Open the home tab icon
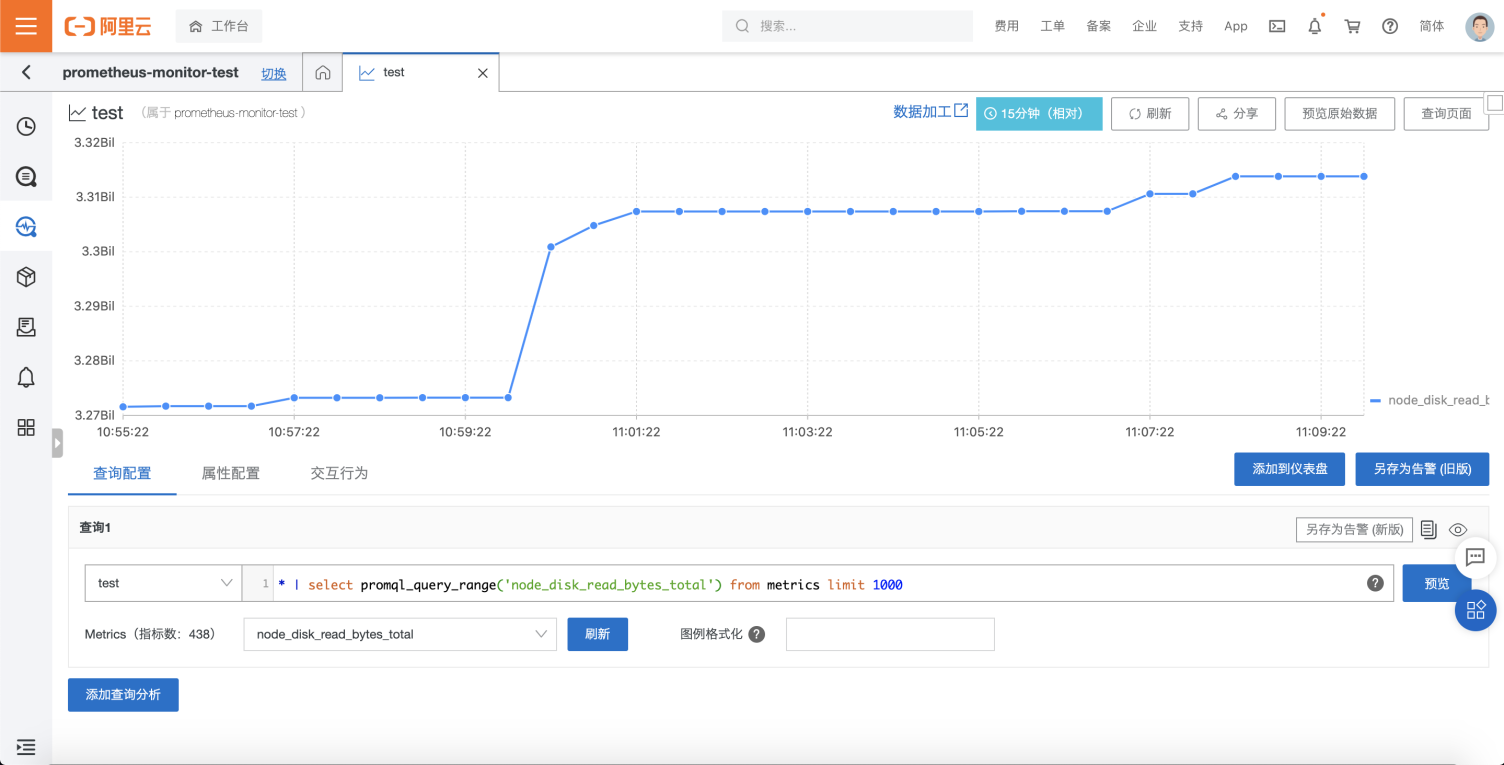Viewport: 1504px width, 765px height. [x=322, y=73]
